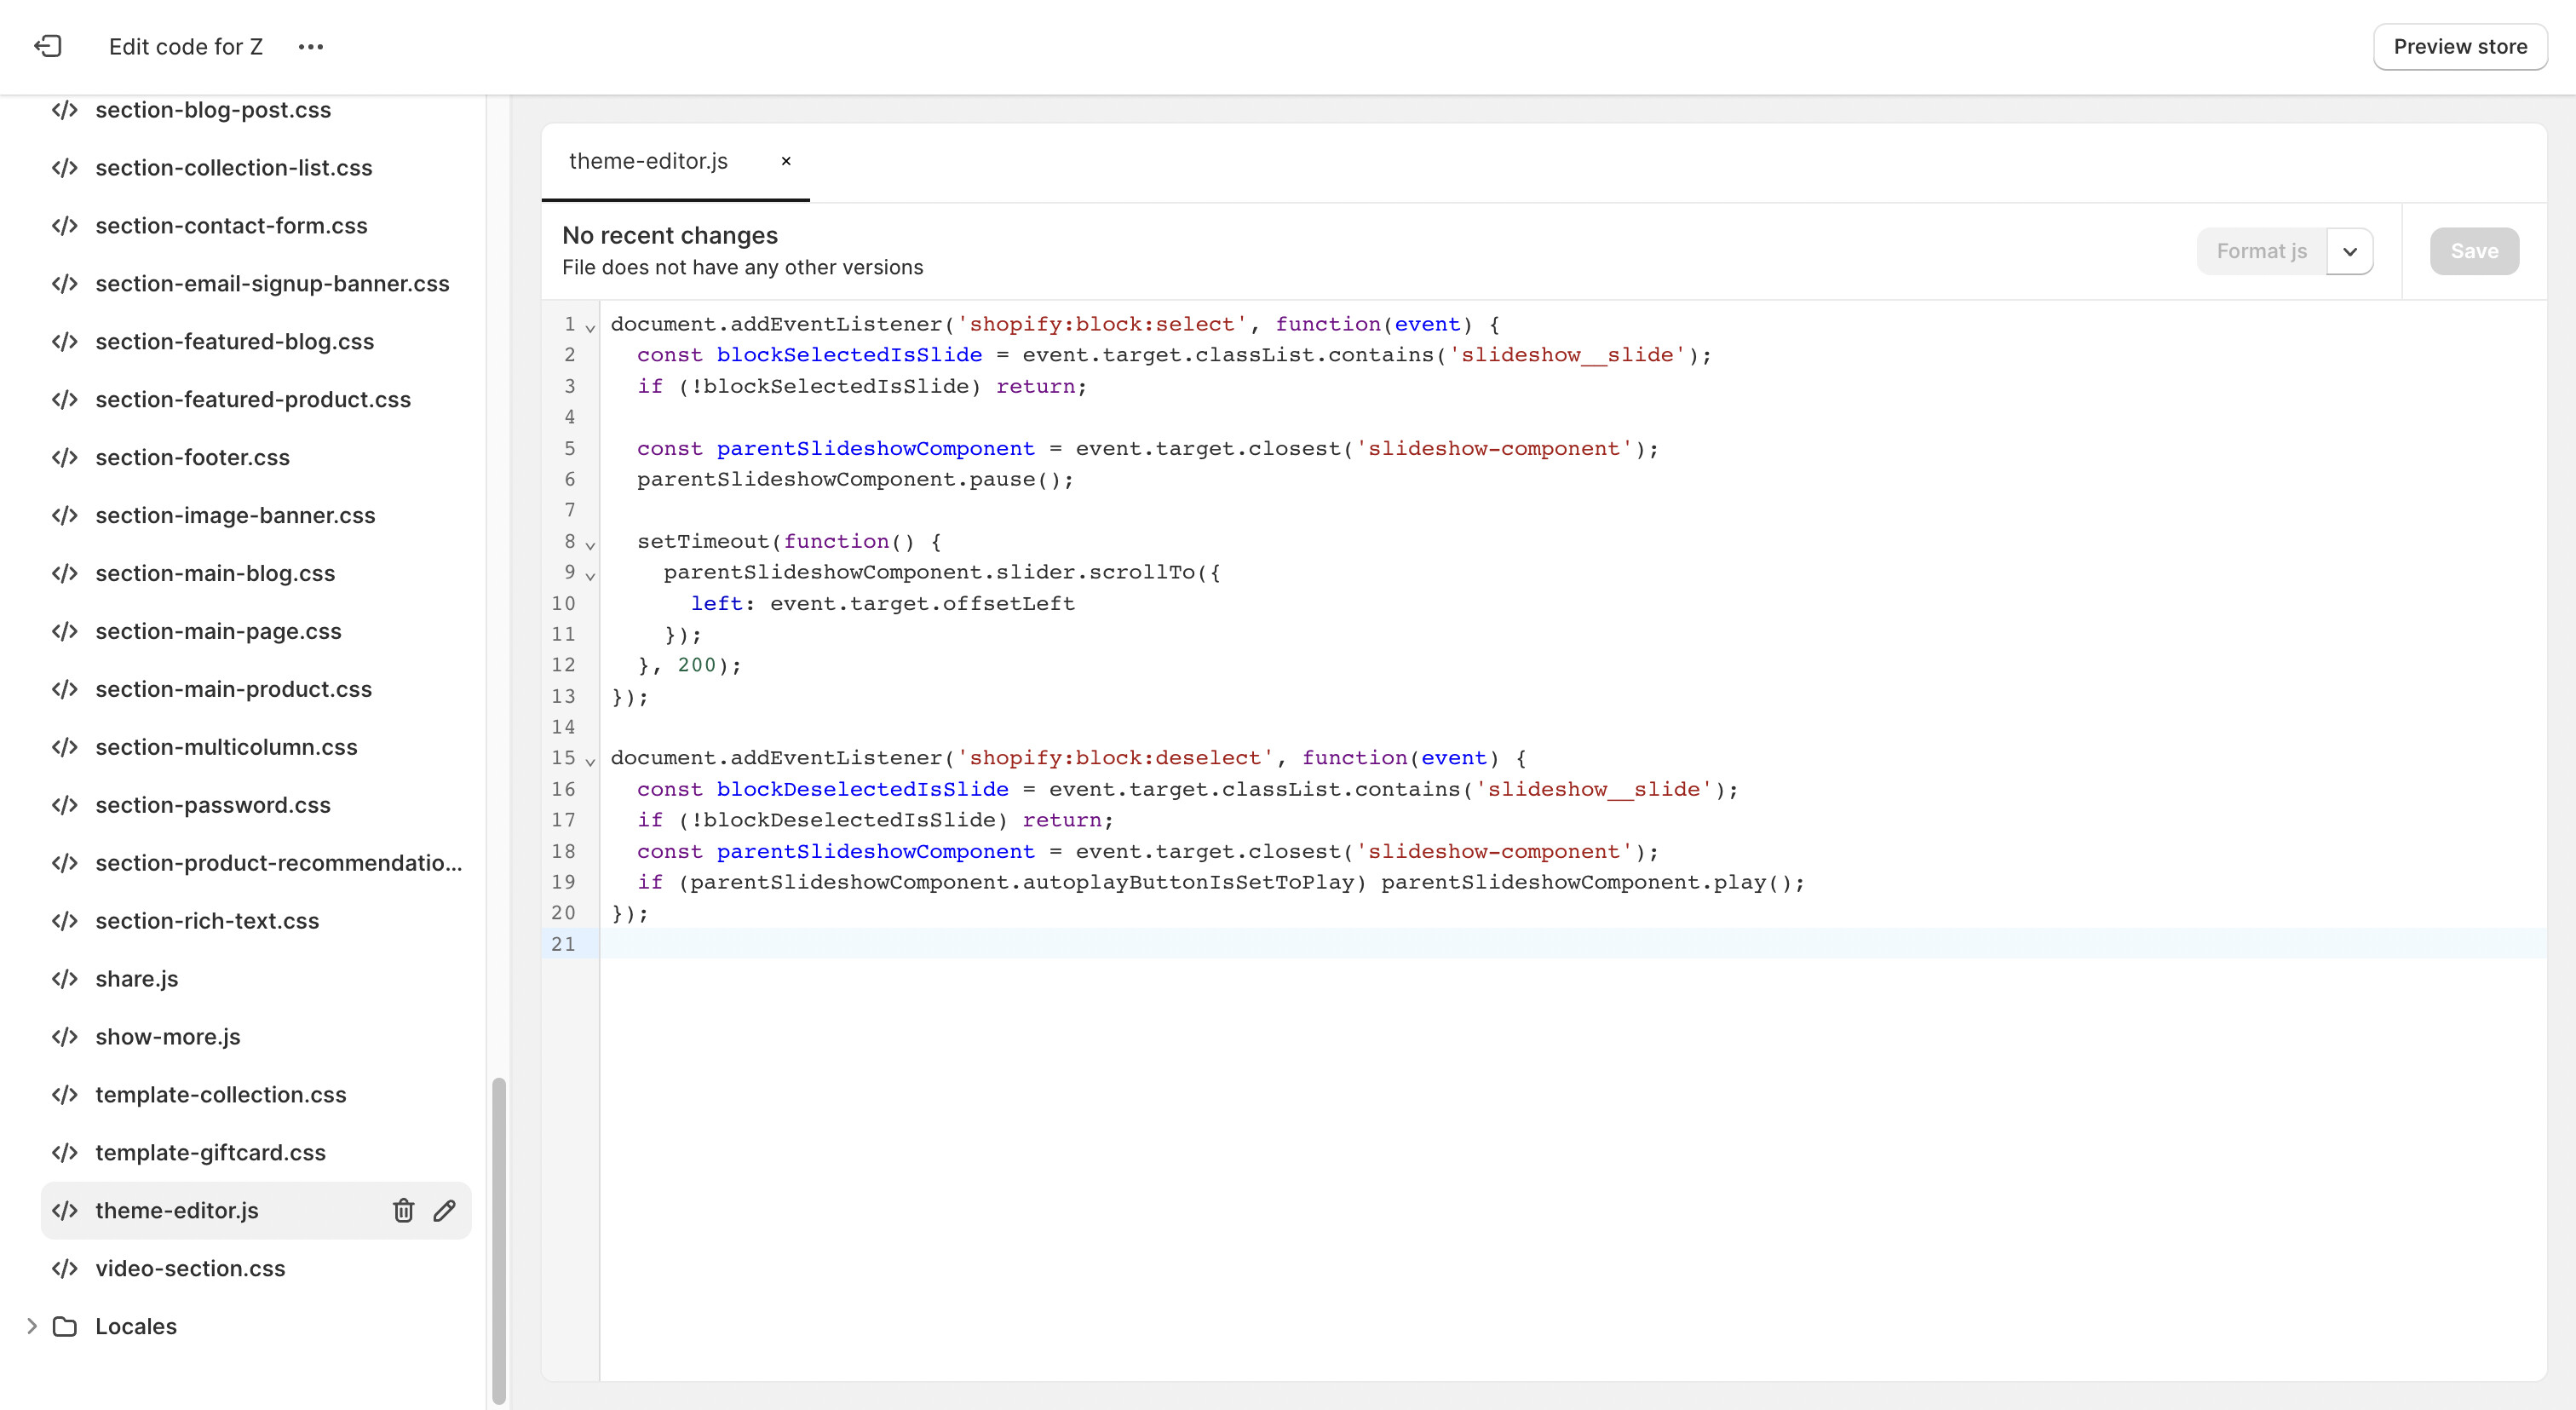Rename theme-editor.js using the pencil icon
Image resolution: width=2576 pixels, height=1410 pixels.
pos(445,1210)
